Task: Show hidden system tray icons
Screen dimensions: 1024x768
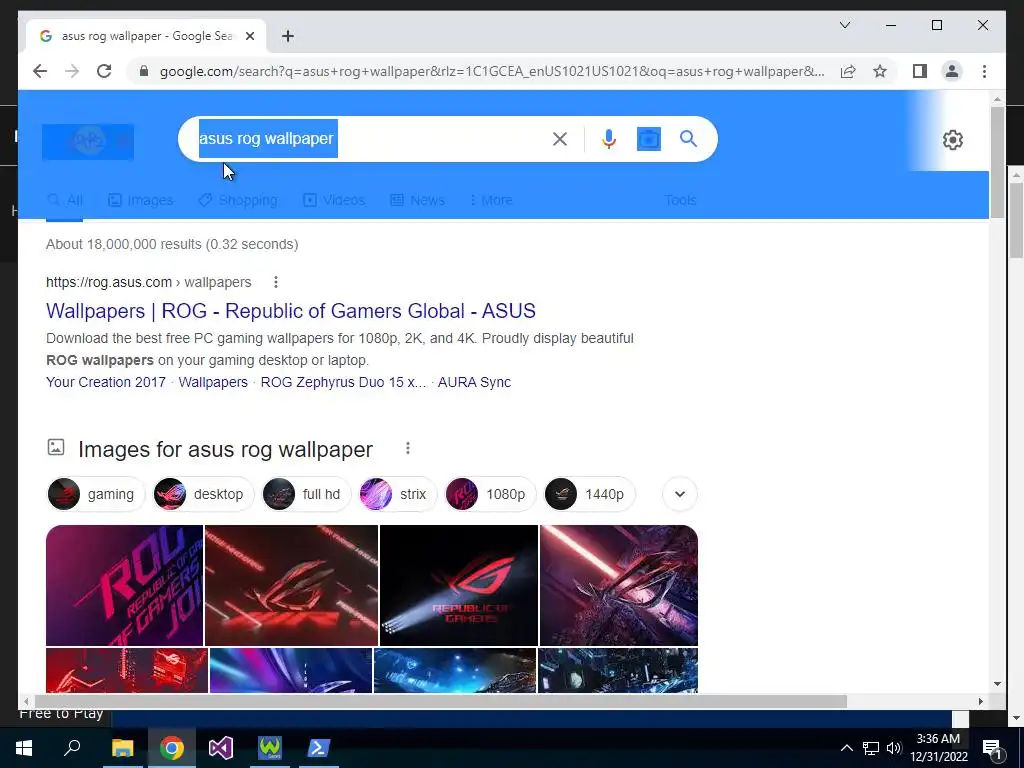Action: [x=846, y=748]
